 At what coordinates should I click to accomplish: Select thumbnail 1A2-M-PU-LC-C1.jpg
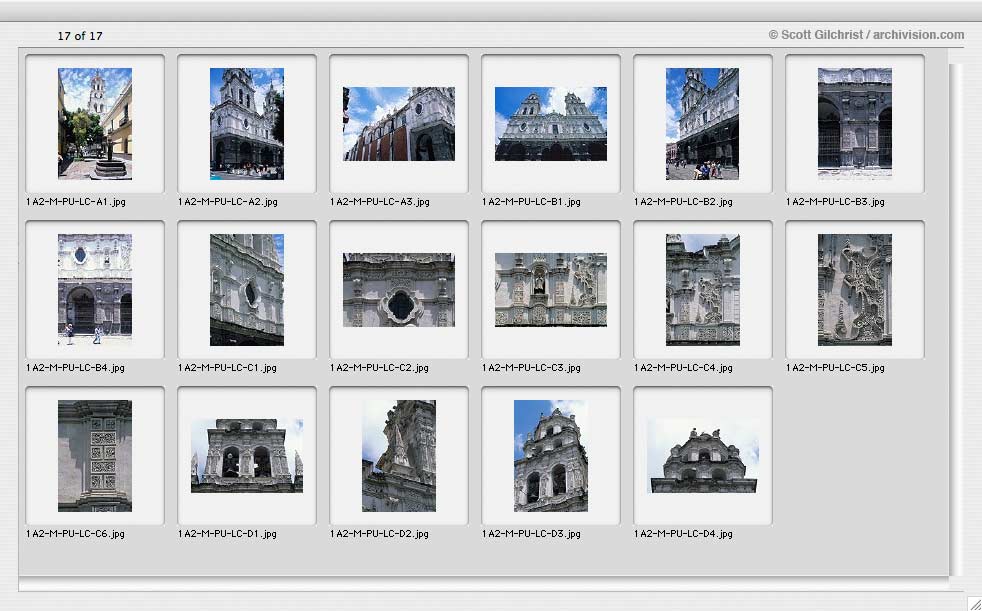coord(247,290)
